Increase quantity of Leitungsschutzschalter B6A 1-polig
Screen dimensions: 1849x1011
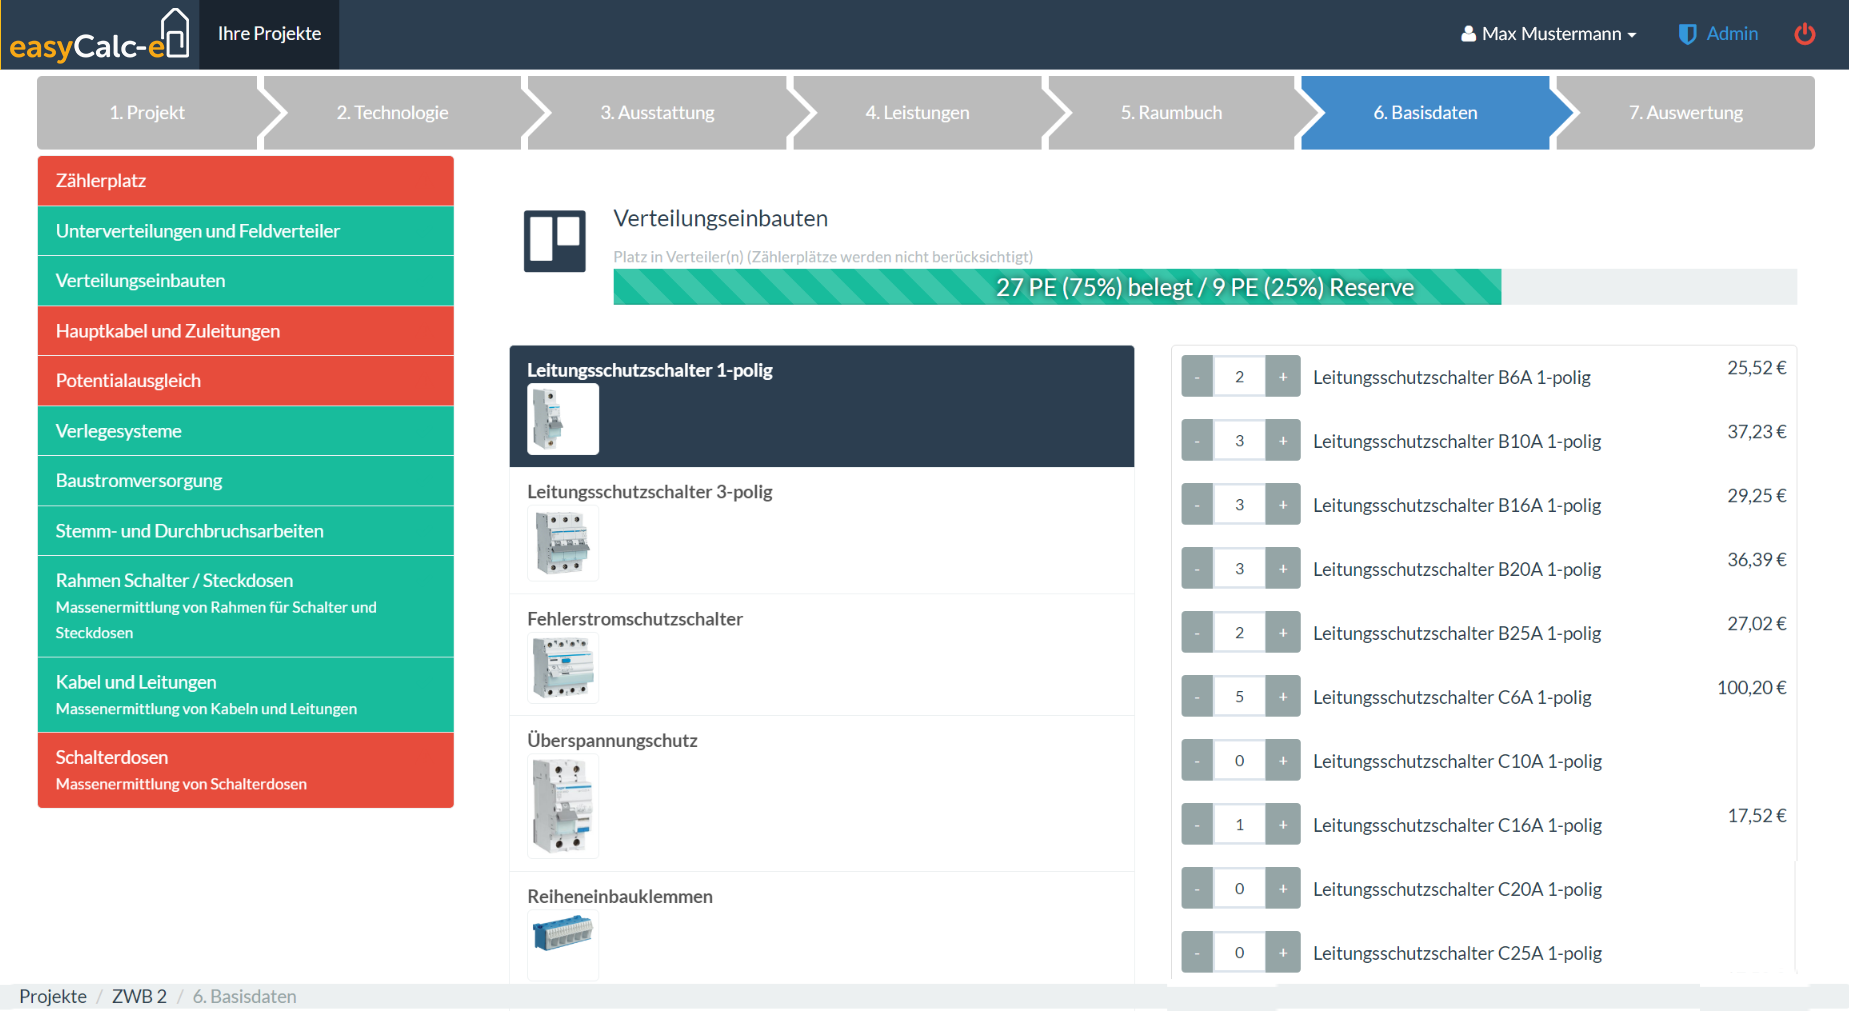point(1282,377)
